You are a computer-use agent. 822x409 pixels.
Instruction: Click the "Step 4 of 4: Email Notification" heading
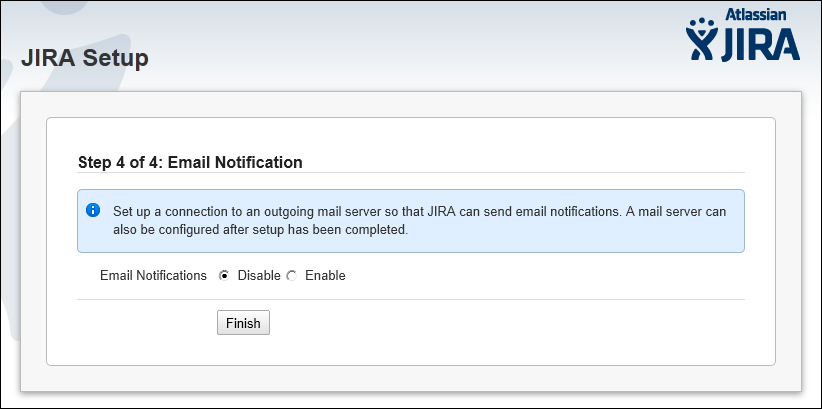[x=190, y=163]
